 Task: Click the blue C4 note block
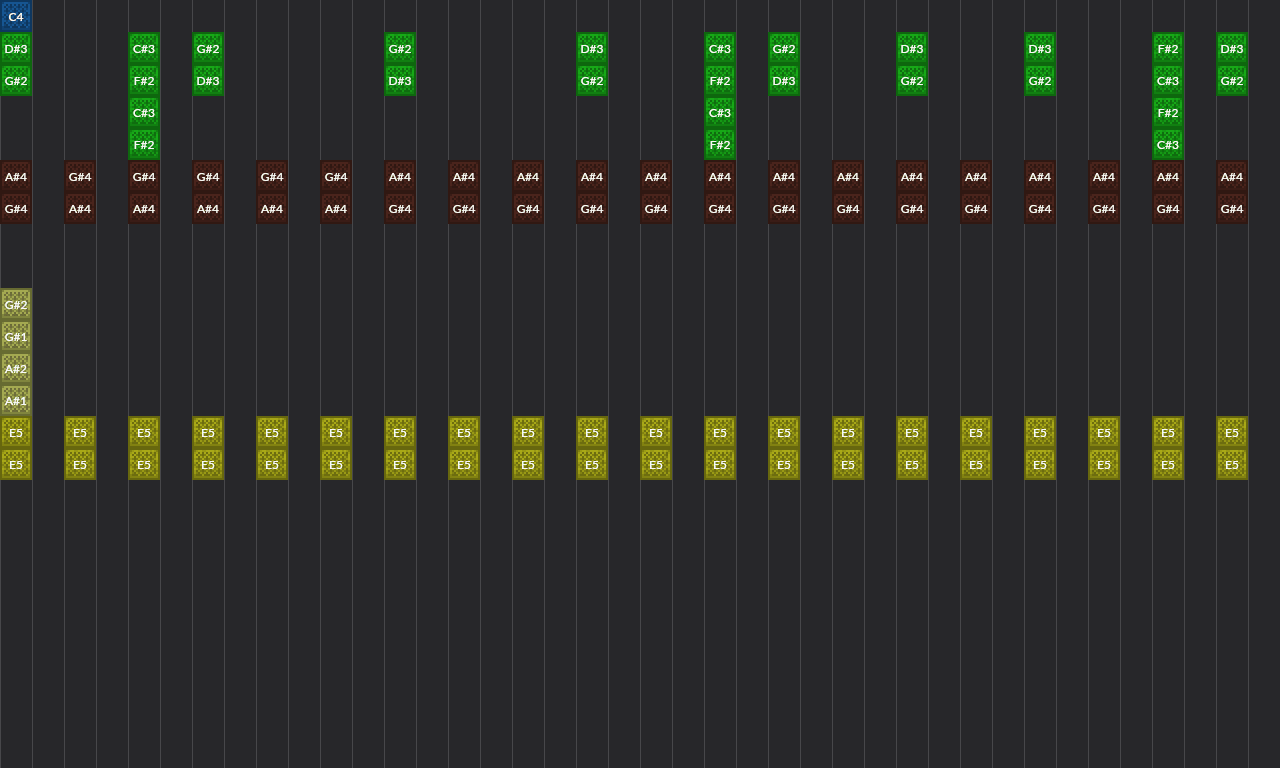point(16,17)
